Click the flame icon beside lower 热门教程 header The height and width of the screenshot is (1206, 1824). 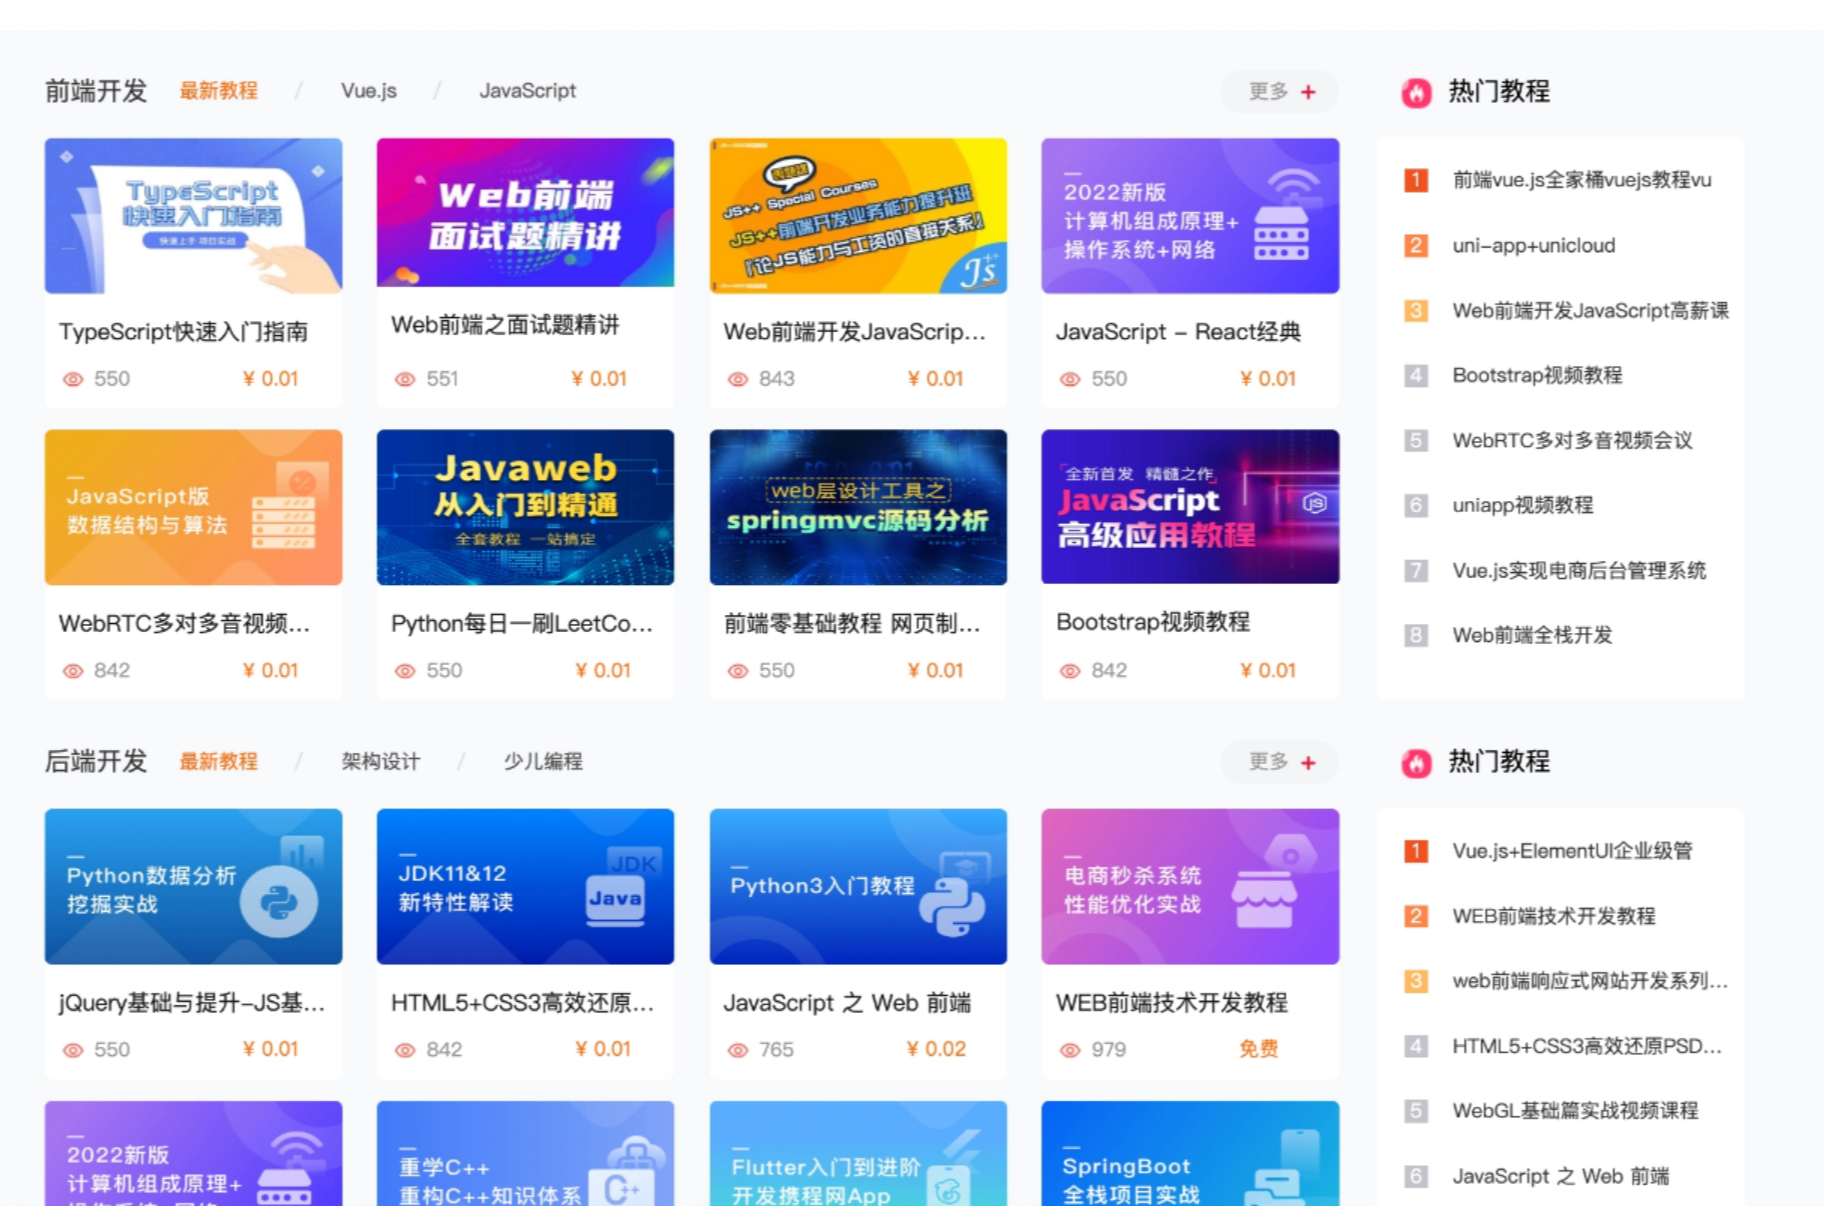click(1418, 762)
